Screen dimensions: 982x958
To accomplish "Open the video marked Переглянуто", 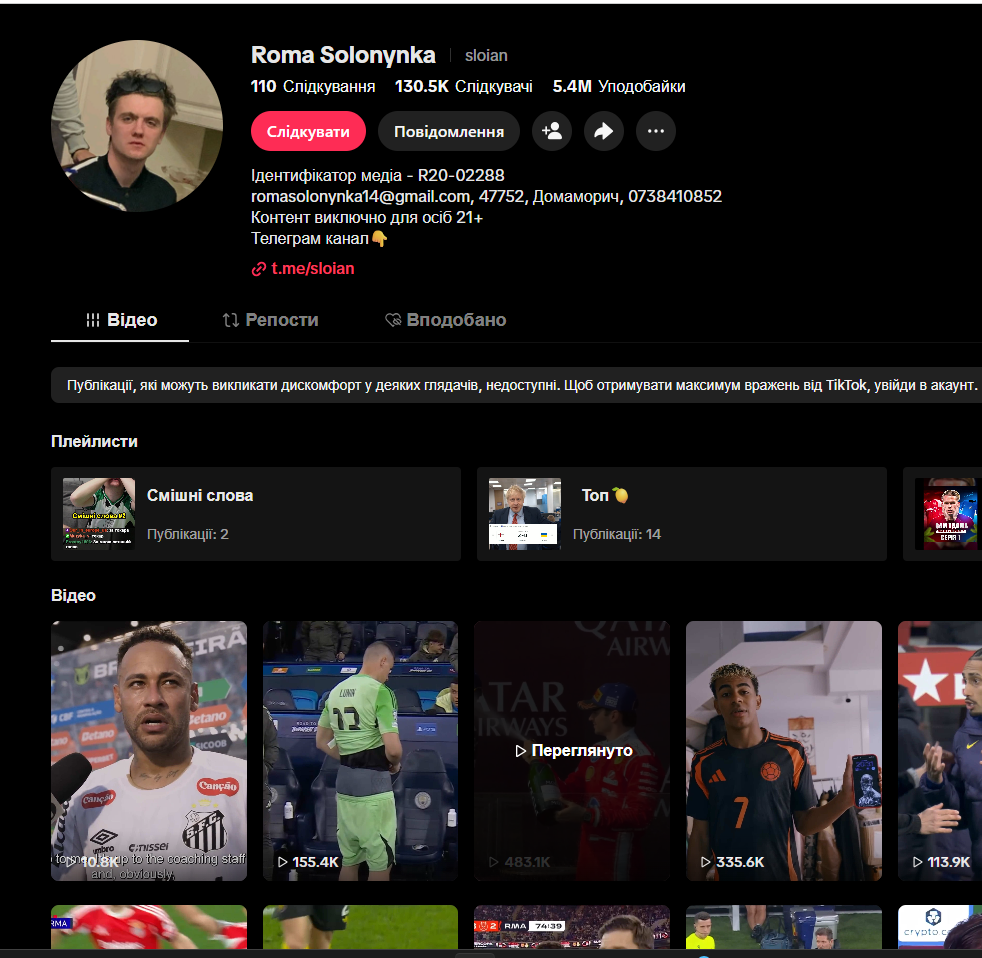I will click(572, 750).
